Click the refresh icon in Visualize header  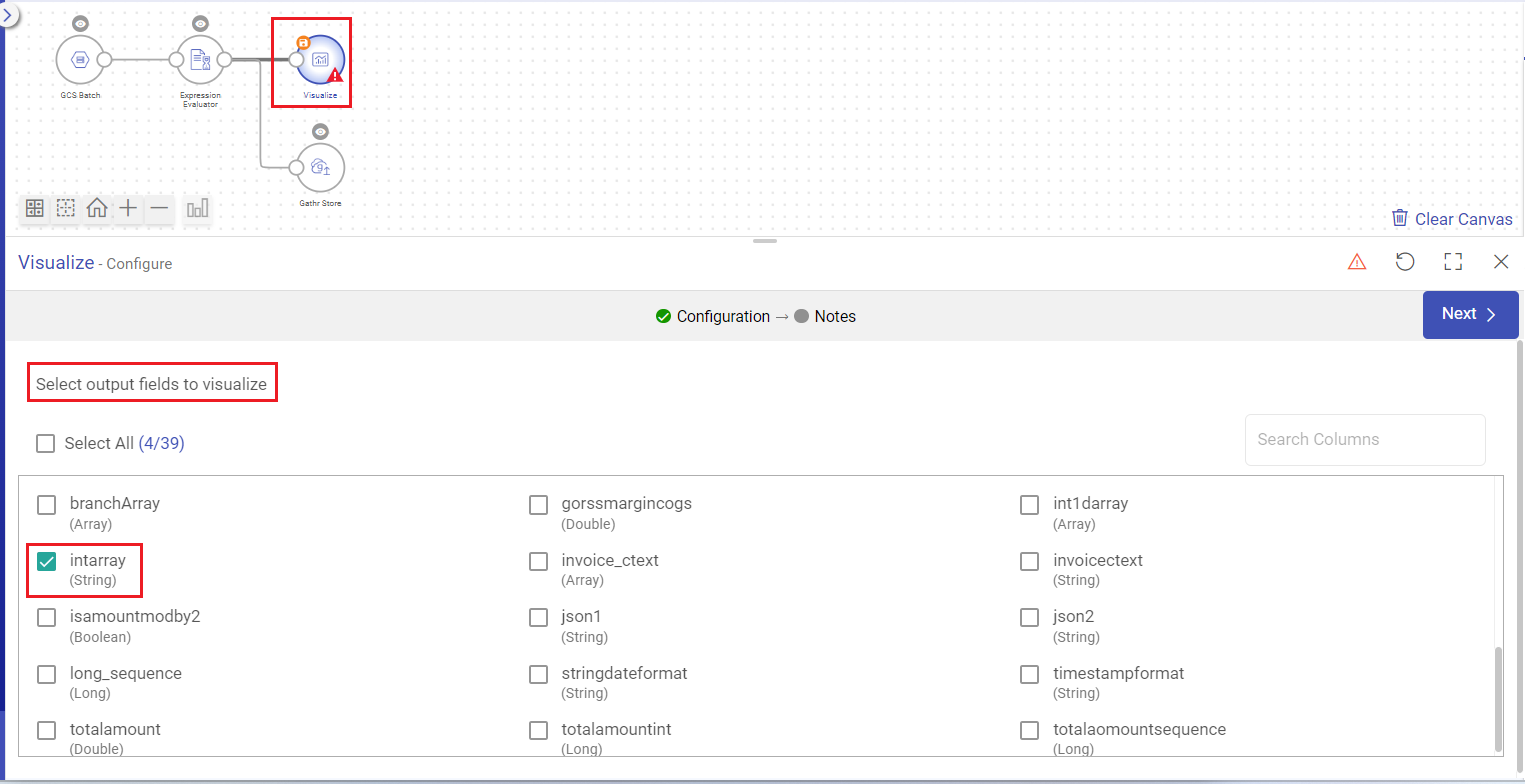(x=1405, y=262)
